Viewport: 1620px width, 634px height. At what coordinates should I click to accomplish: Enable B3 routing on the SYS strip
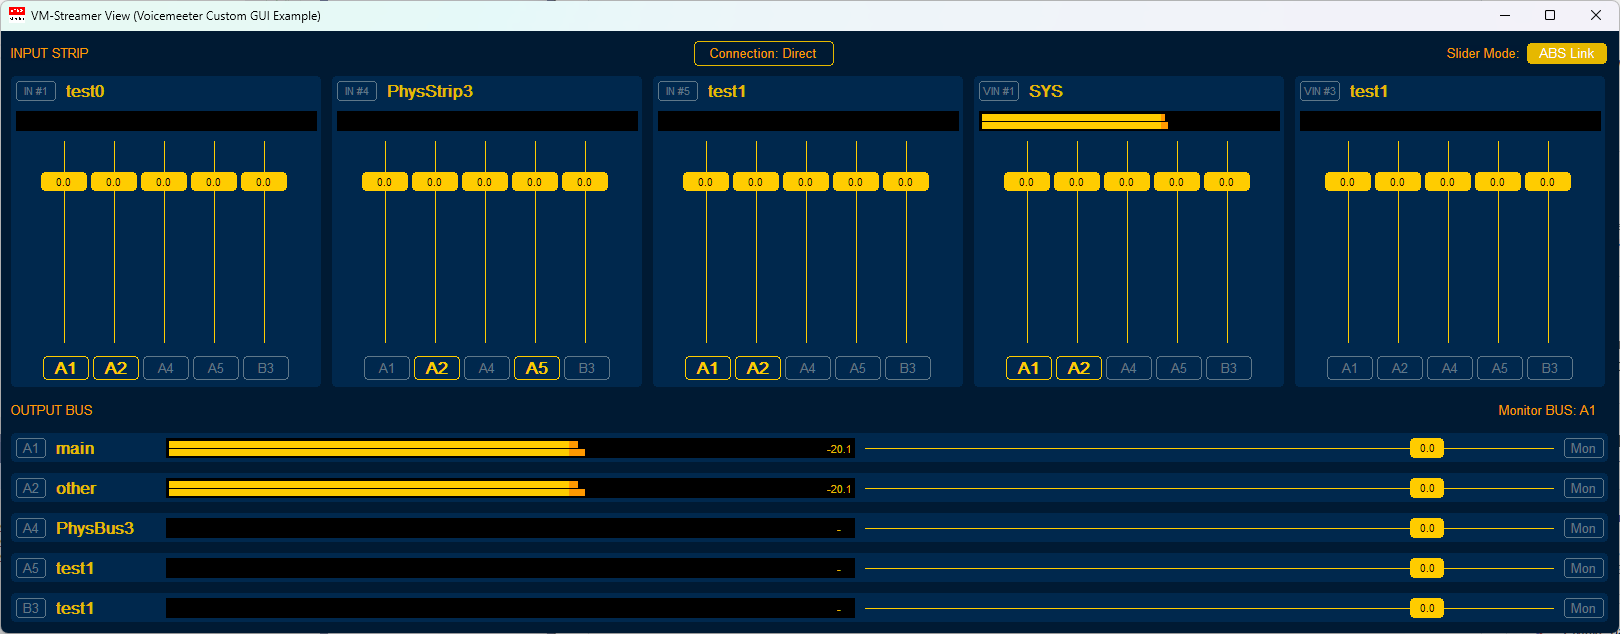coord(1229,368)
